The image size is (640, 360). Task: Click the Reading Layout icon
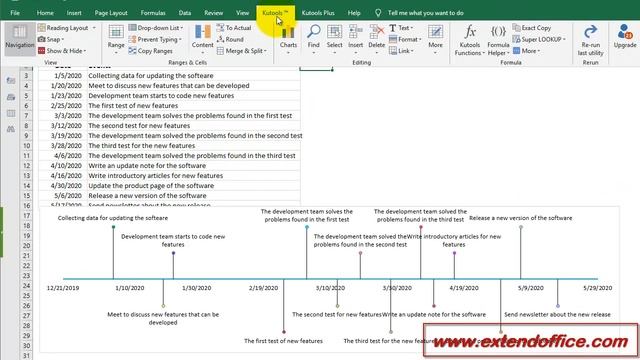(41, 28)
